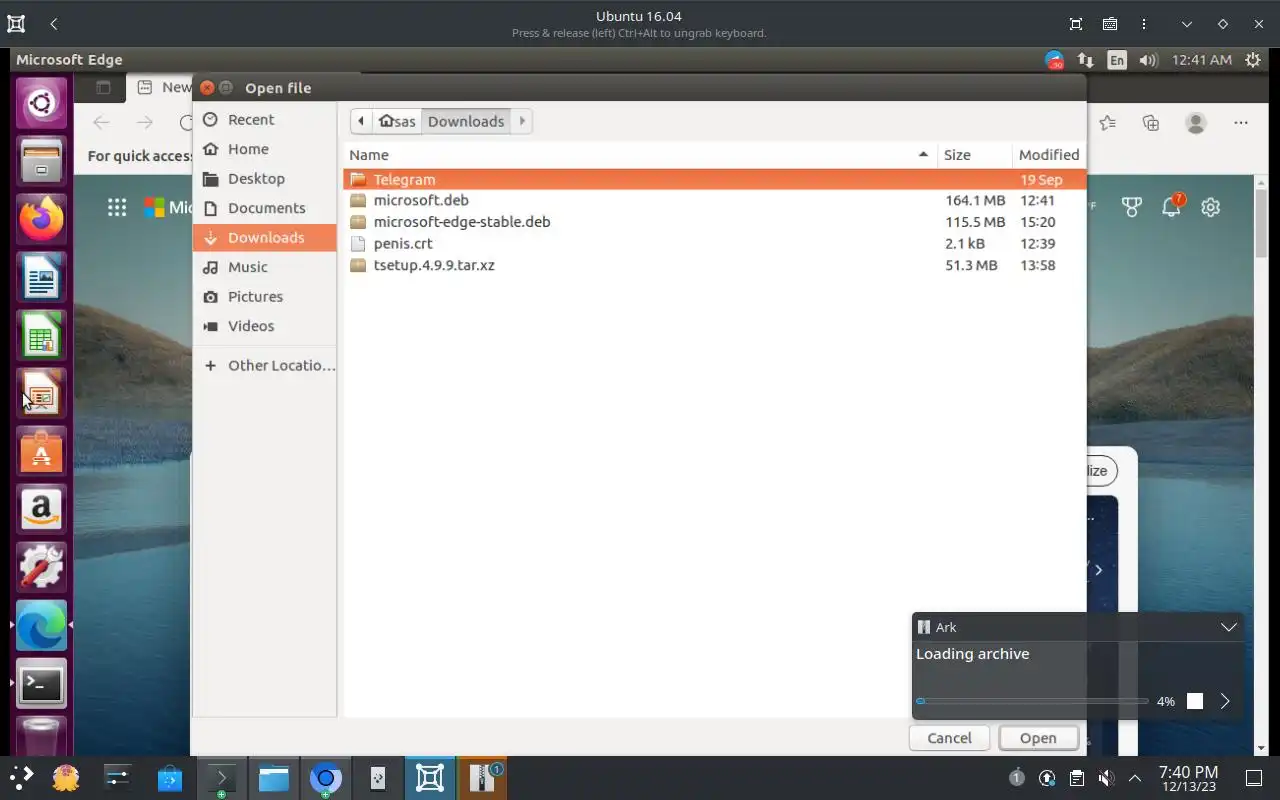
Task: Select microsoft.deb file
Action: point(714,200)
